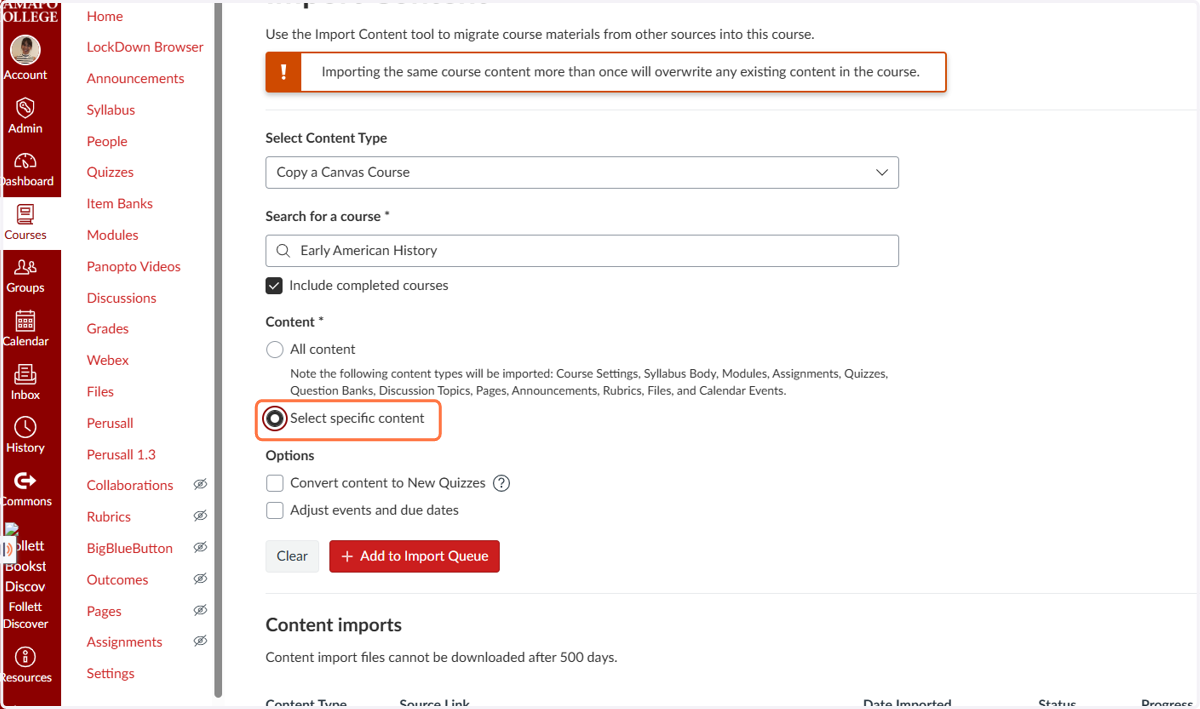Open Item Banks course link
This screenshot has width=1200, height=709.
point(120,203)
